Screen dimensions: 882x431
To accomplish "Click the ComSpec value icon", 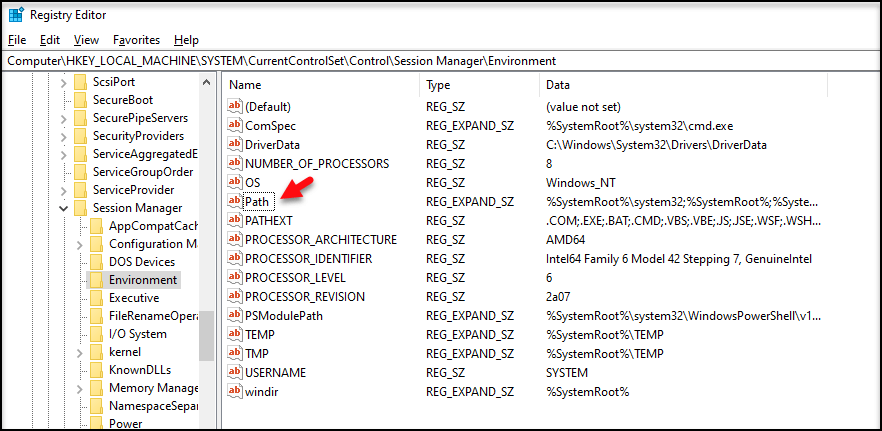I will (x=235, y=125).
